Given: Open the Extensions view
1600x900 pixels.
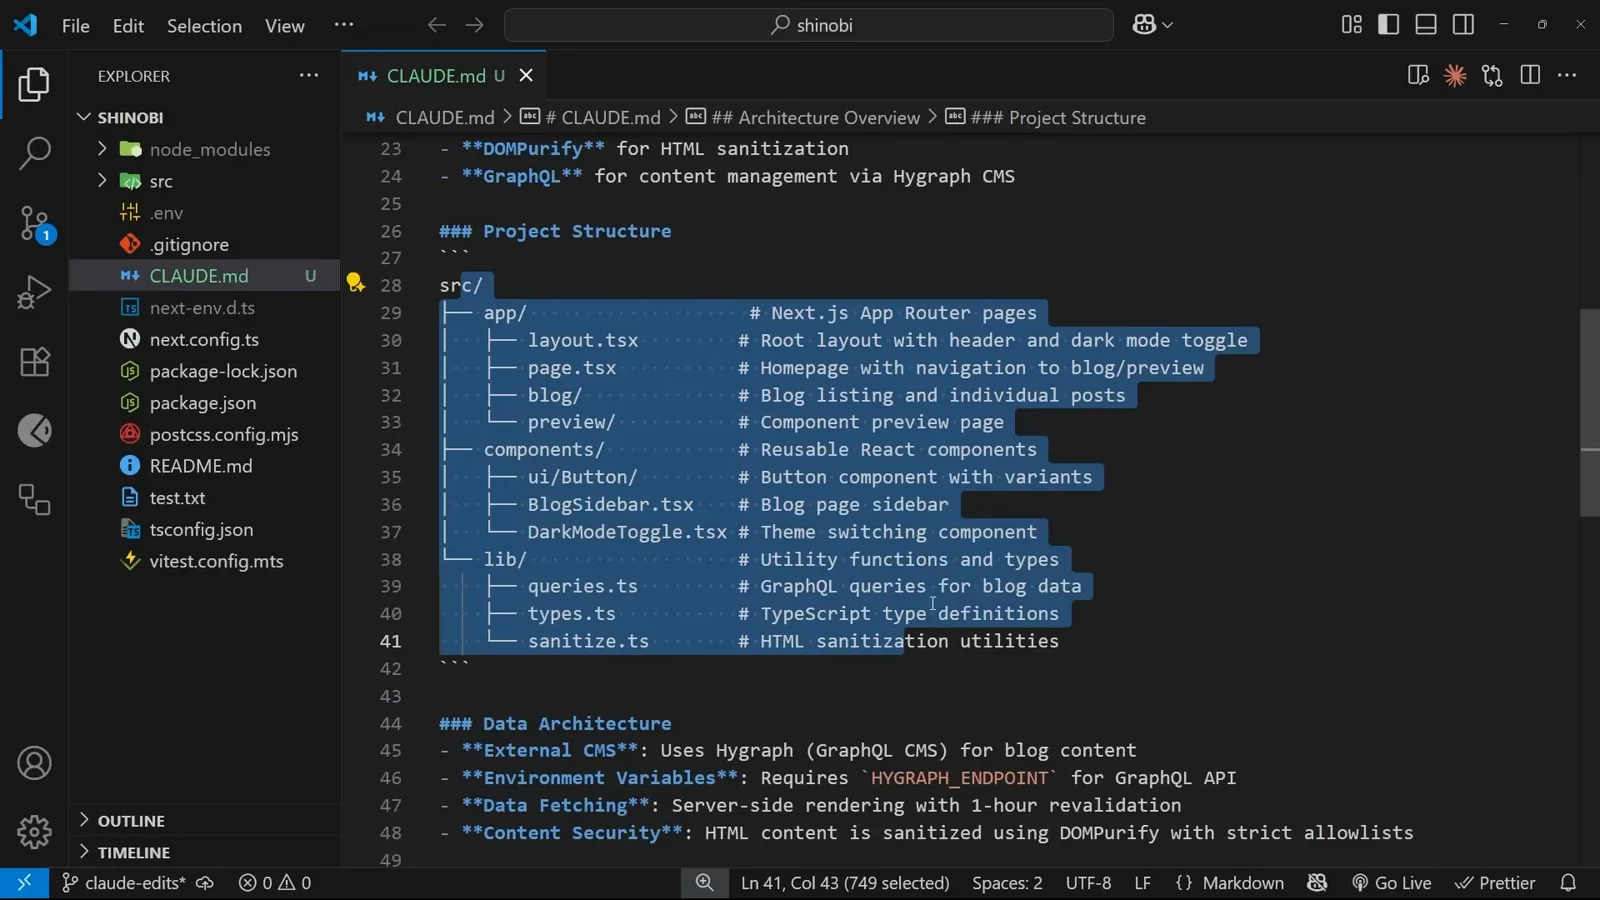Looking at the screenshot, I should coord(34,361).
